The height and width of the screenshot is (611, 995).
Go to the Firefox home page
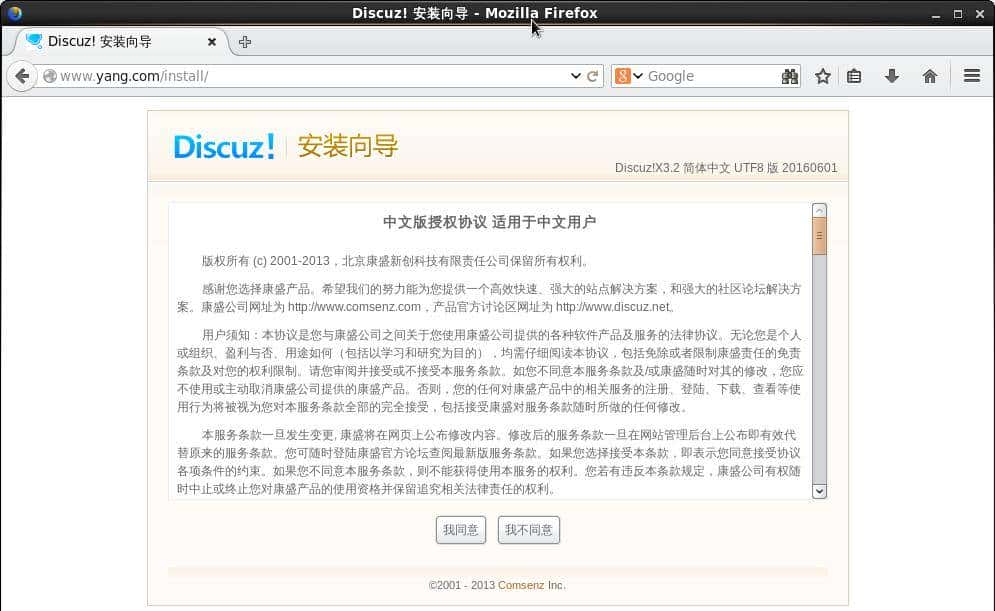tap(929, 75)
